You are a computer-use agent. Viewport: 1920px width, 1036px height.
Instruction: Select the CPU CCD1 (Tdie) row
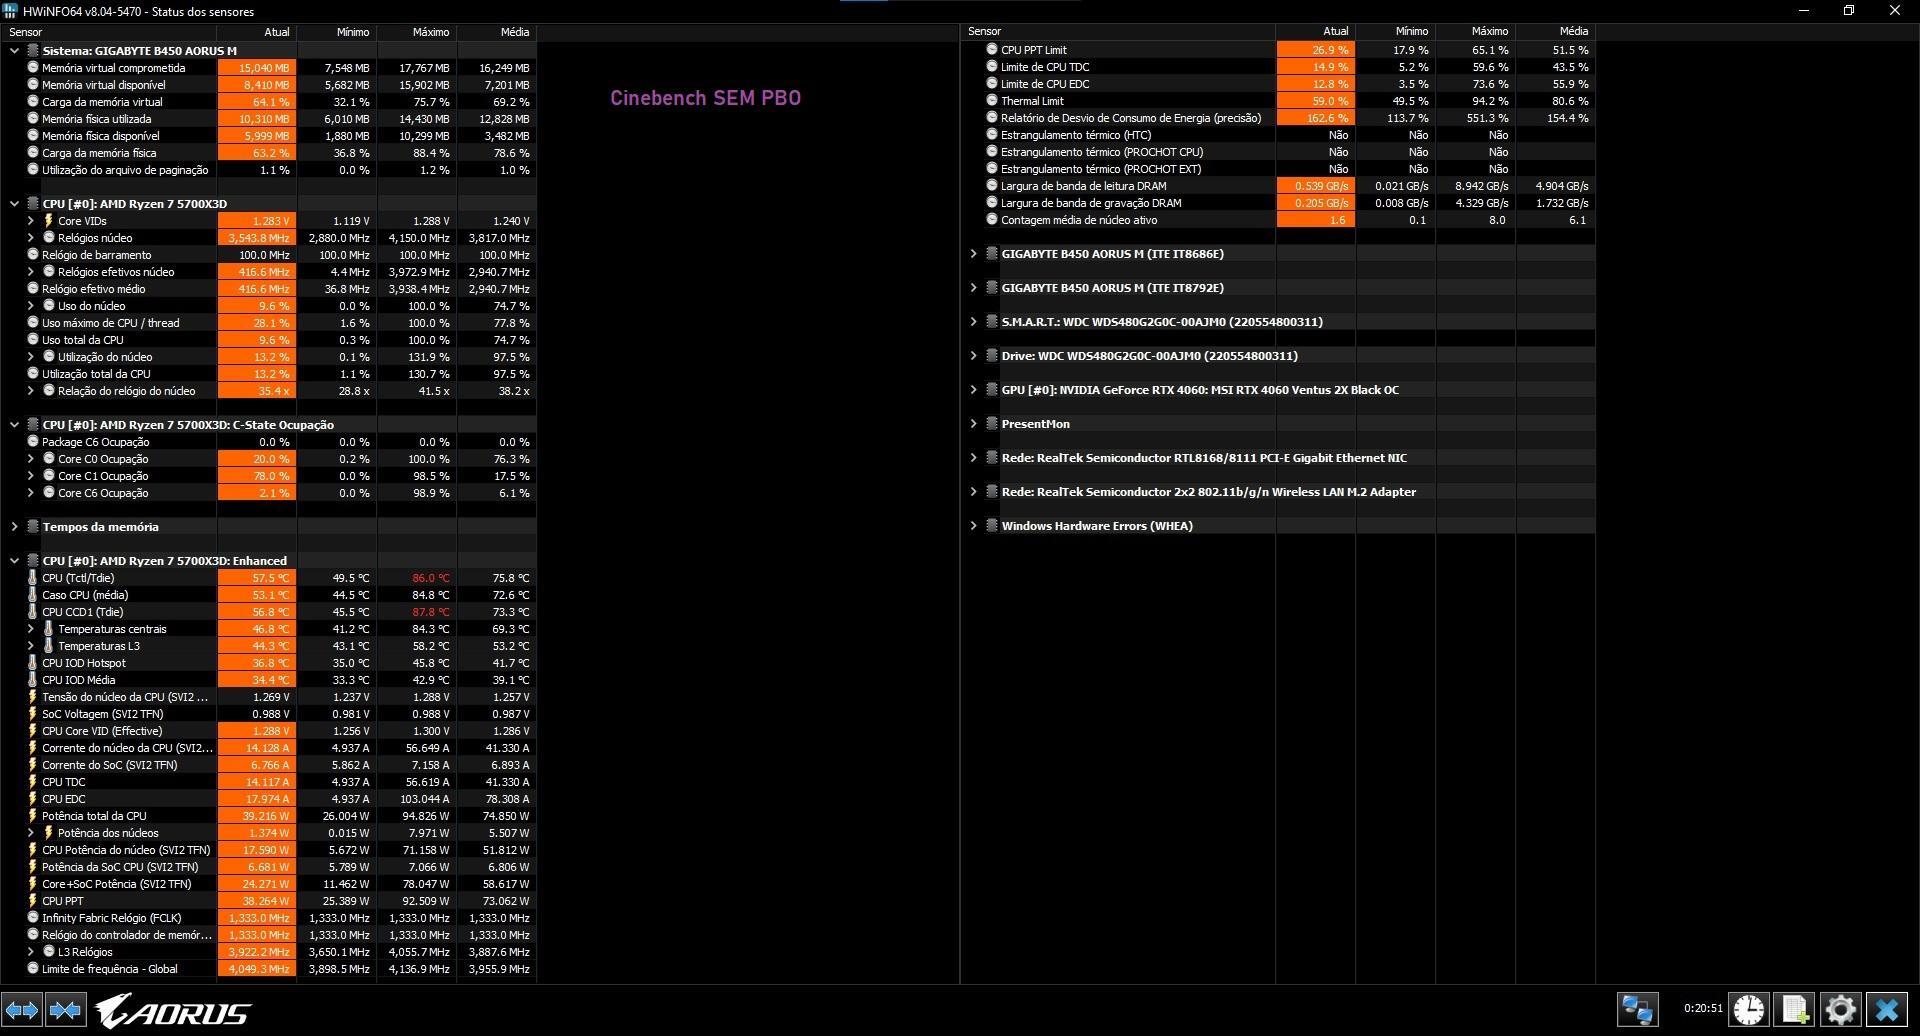(269, 612)
